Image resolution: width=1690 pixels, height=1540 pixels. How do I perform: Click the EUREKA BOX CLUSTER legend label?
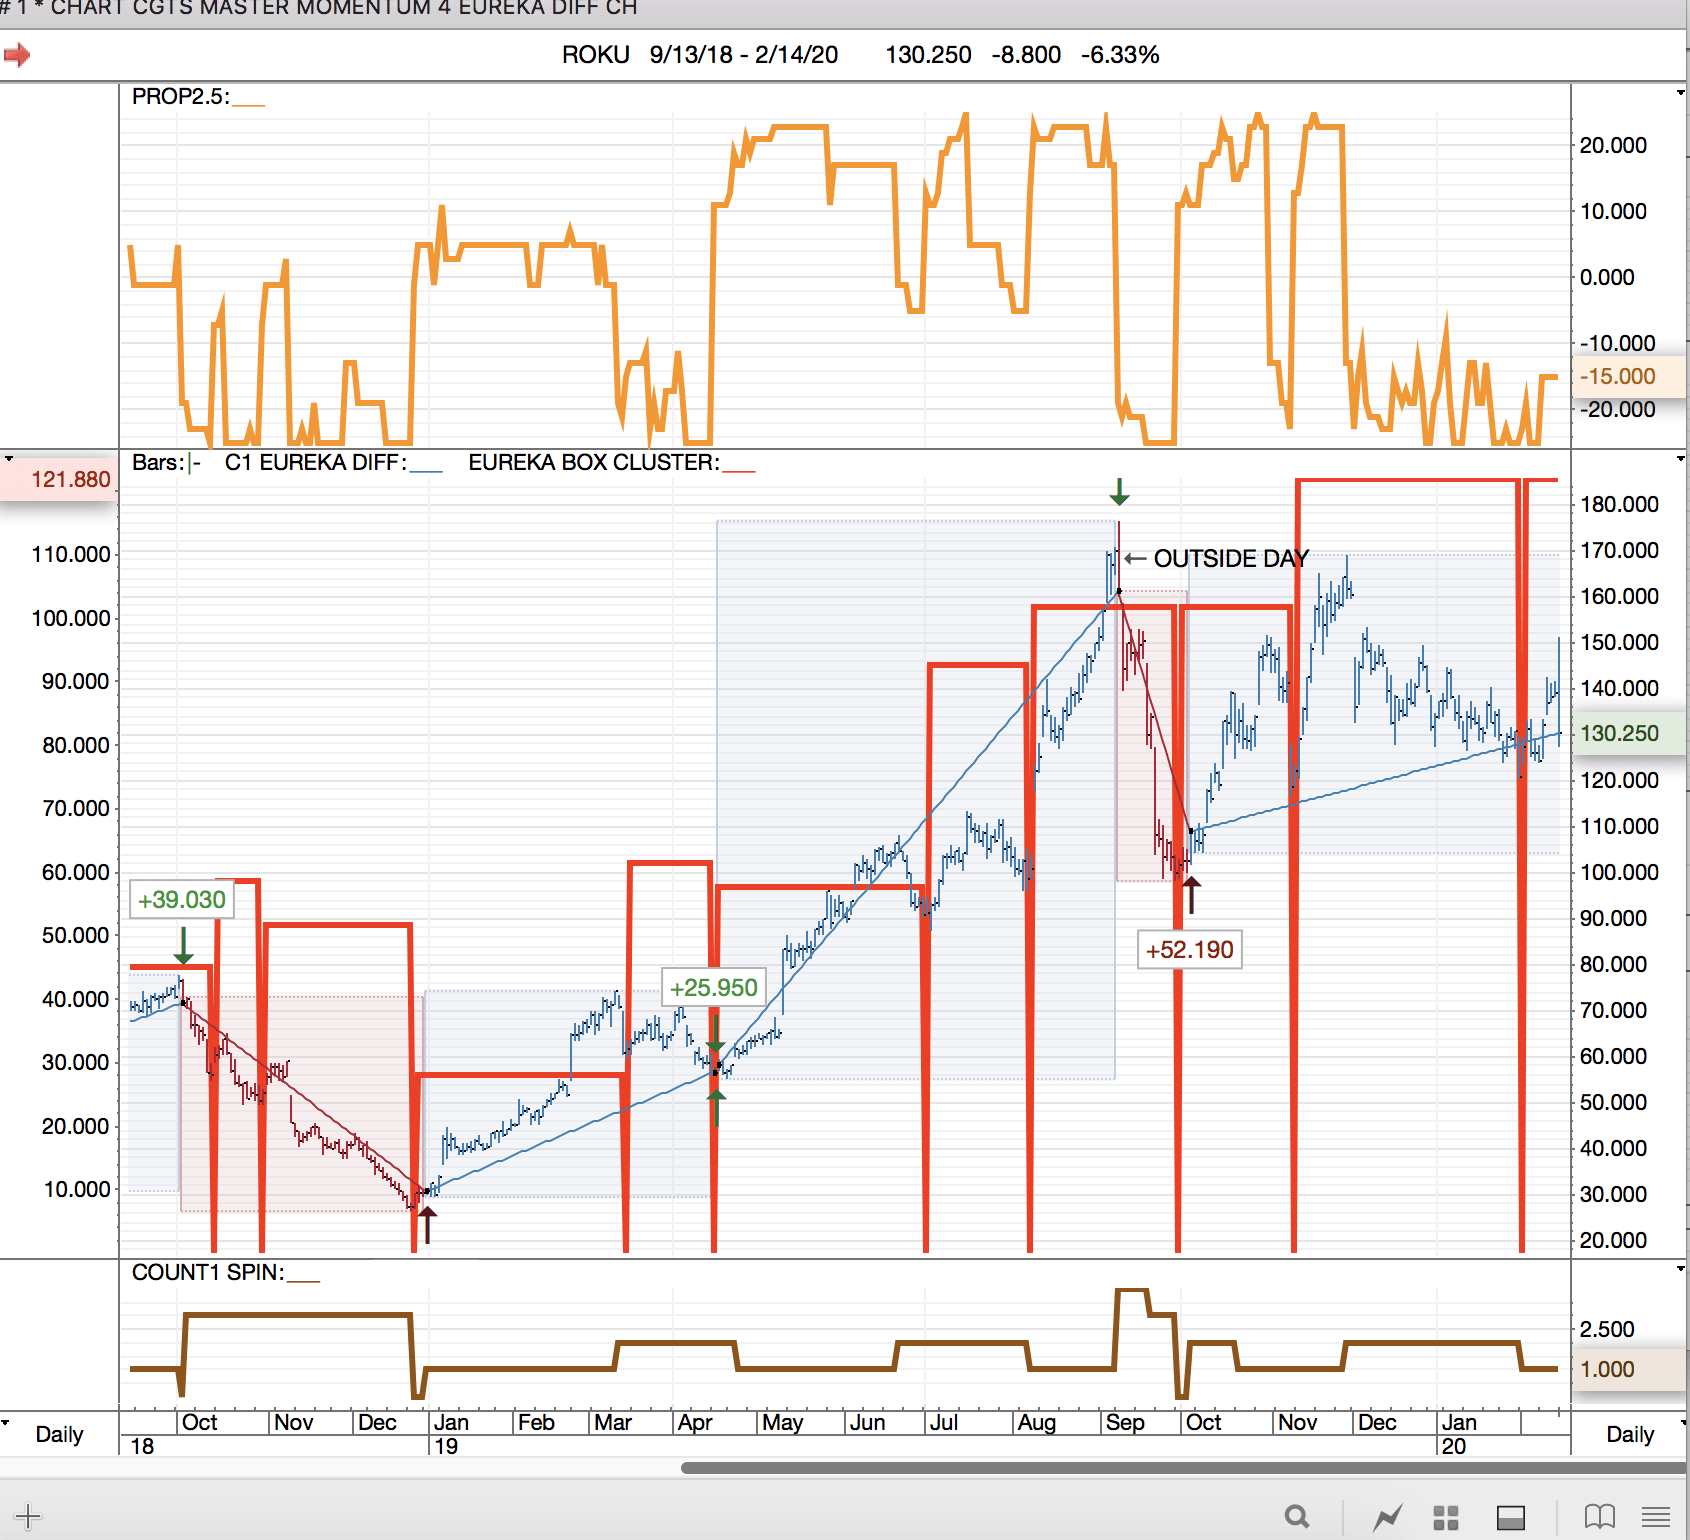(594, 462)
